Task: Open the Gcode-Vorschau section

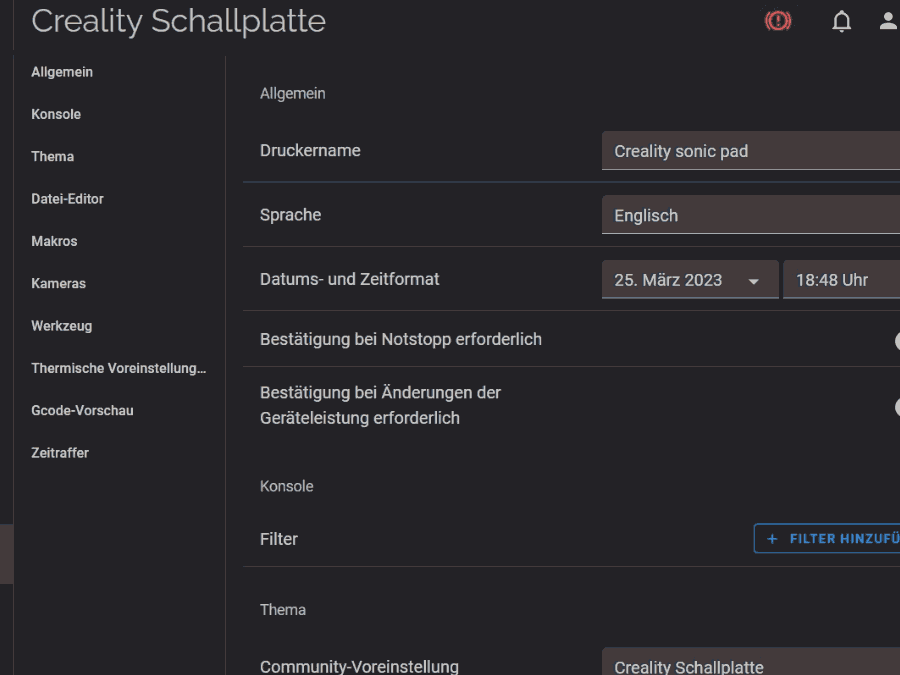Action: pos(82,410)
